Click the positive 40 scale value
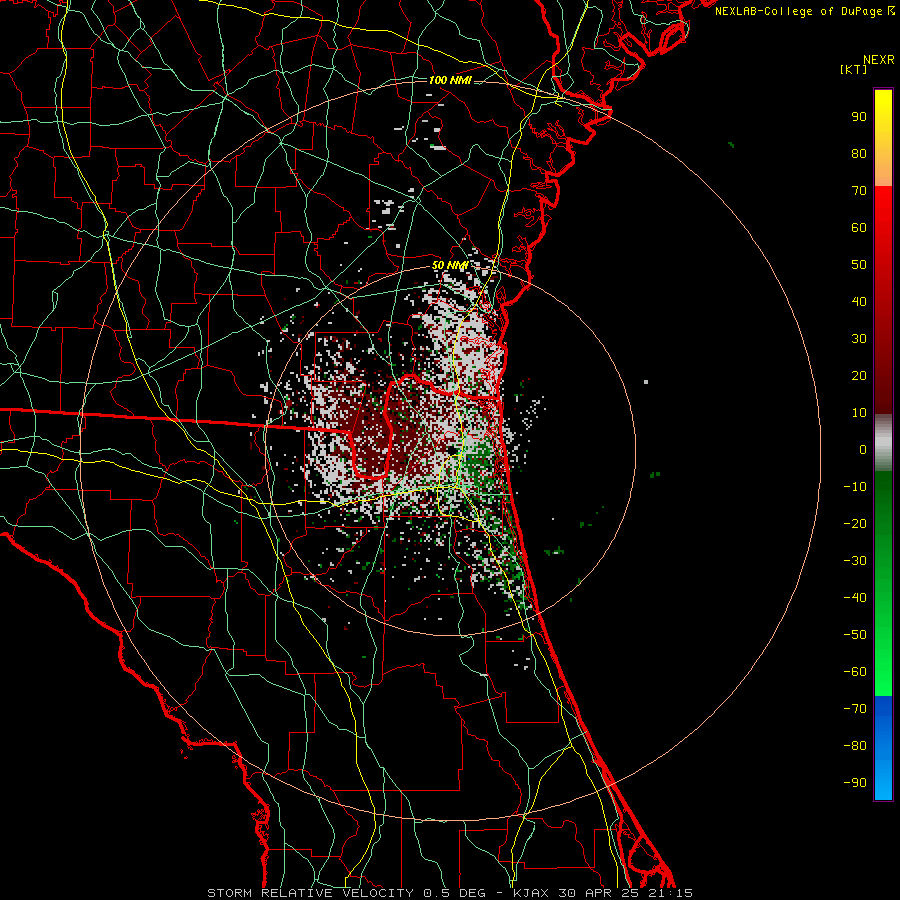 click(x=859, y=301)
